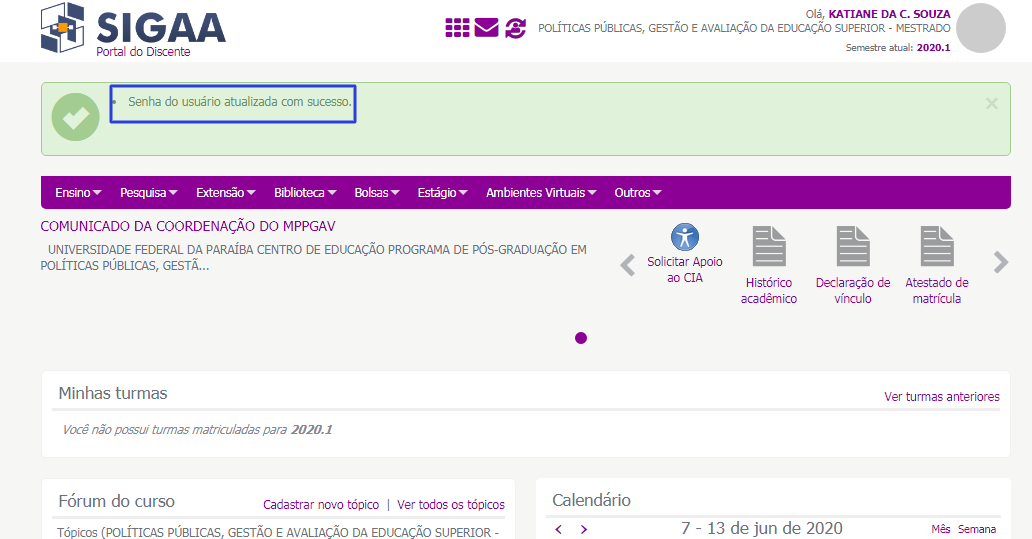Go to previous calendar week arrow
Viewport: 1032px width, 539px height.
(559, 529)
